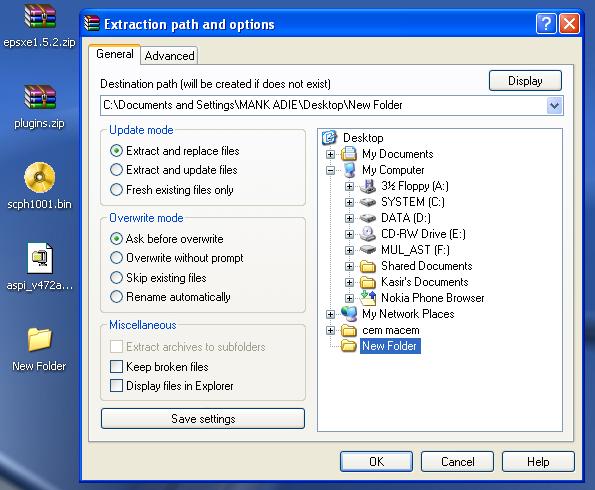This screenshot has width=595, height=490.
Task: Expand the SYSTEM (C:) node
Action: coord(349,202)
